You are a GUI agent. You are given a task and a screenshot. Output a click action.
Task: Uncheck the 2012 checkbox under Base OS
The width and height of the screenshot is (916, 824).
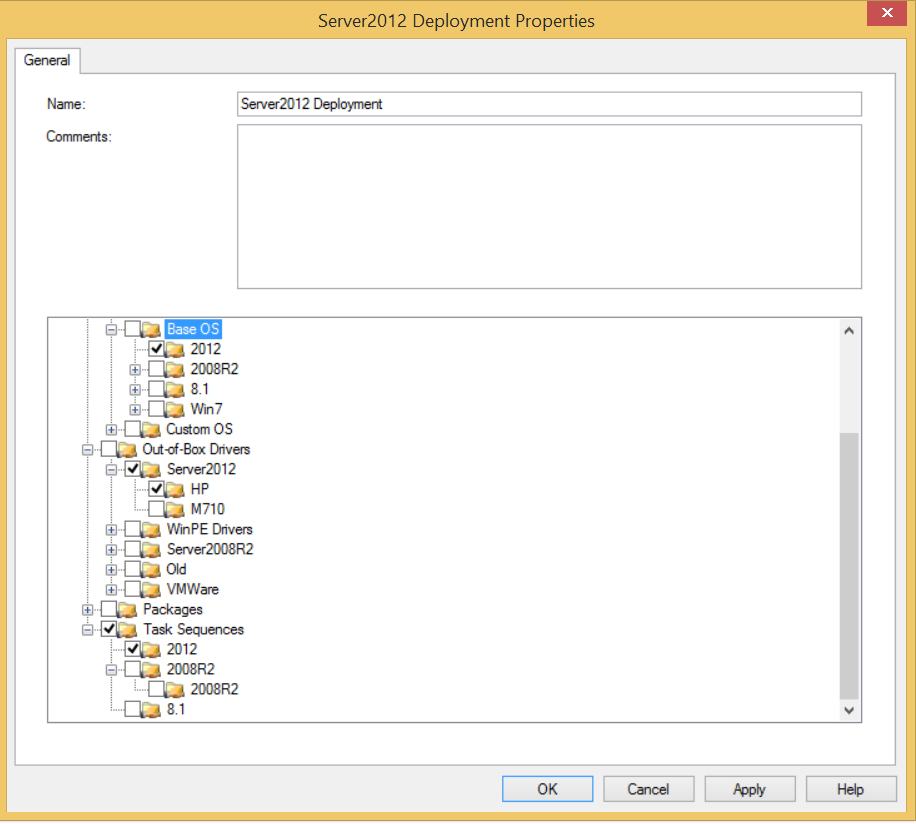coord(157,349)
